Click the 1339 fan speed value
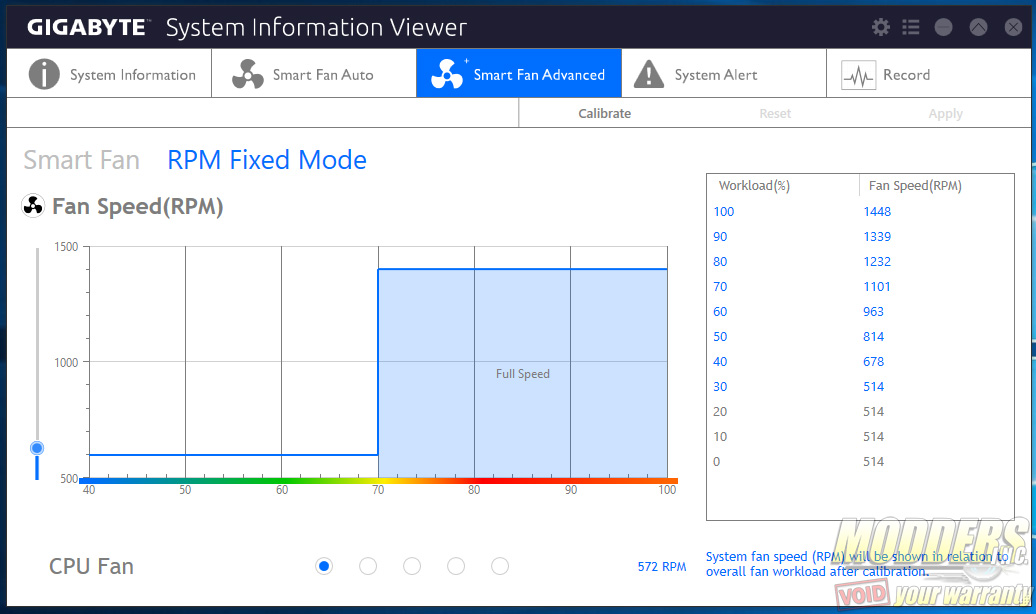 pyautogui.click(x=877, y=237)
